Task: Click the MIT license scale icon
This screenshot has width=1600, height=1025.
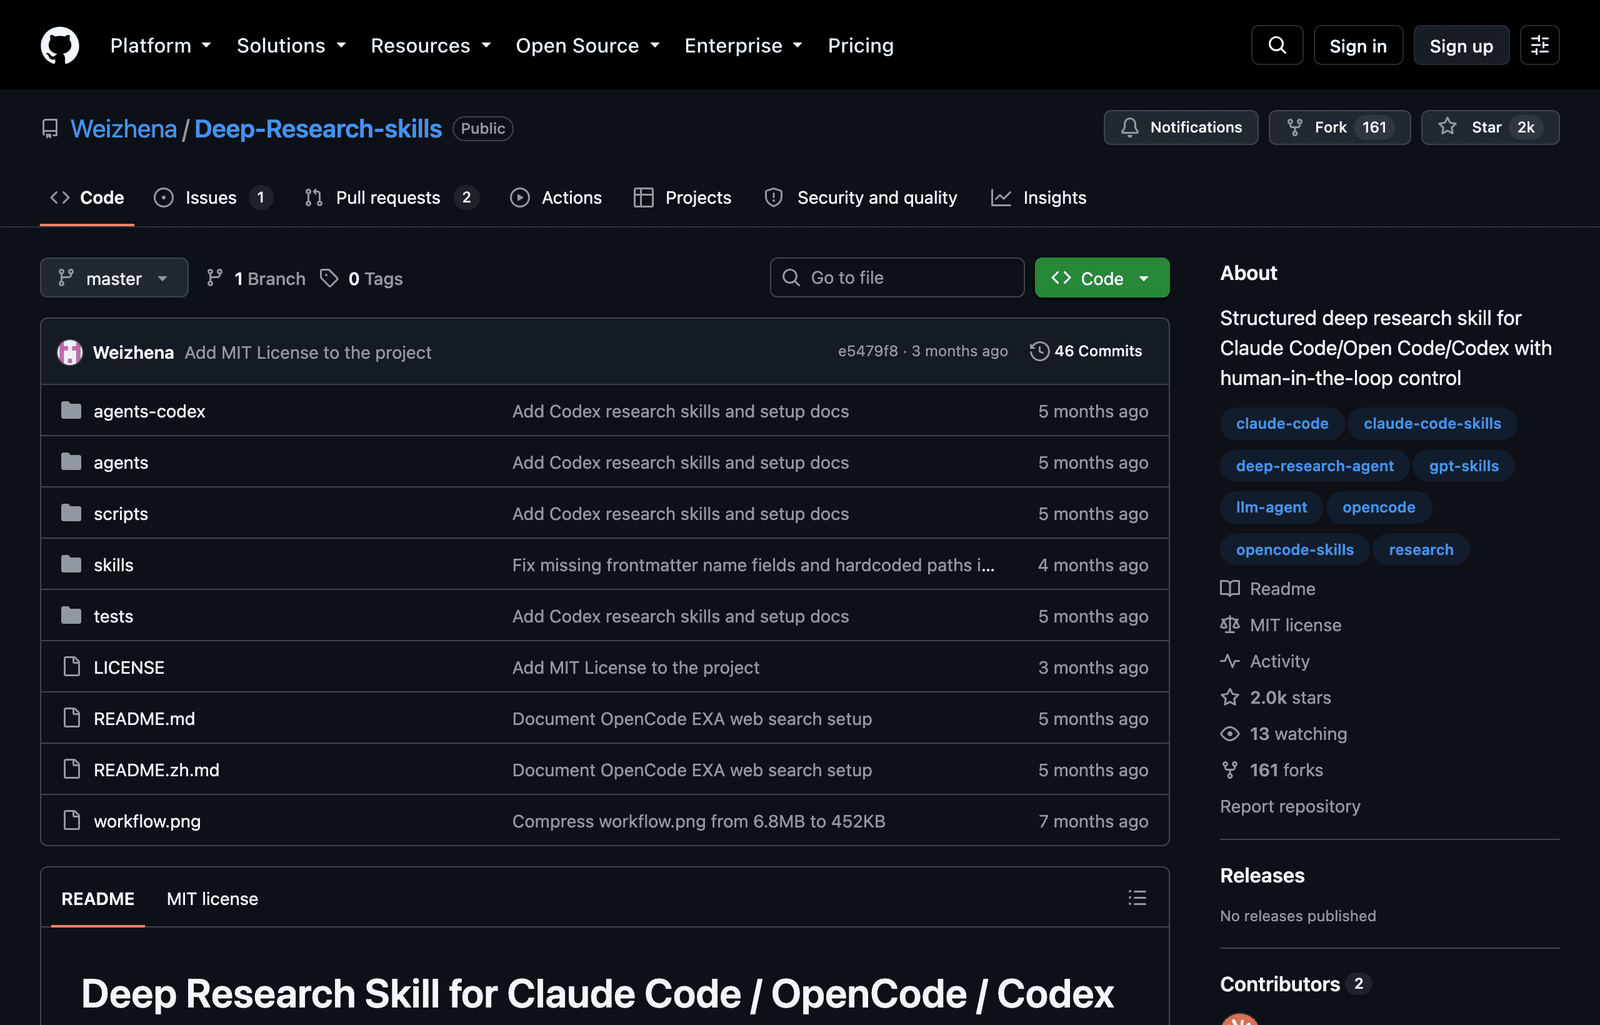Action: click(x=1230, y=624)
